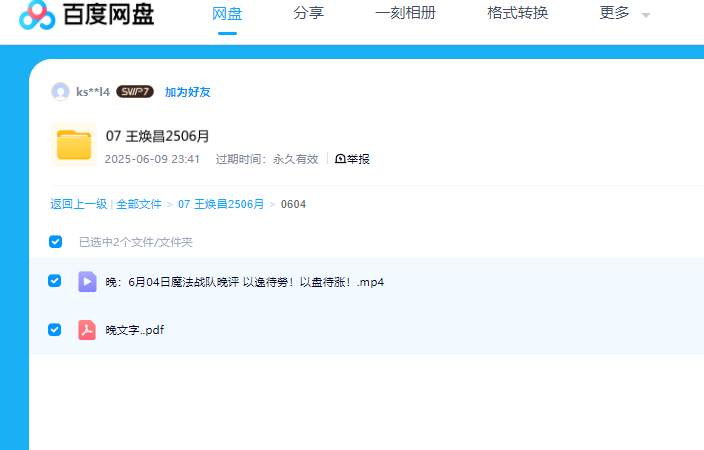
Task: Switch to the 网盘 tab
Action: click(227, 14)
